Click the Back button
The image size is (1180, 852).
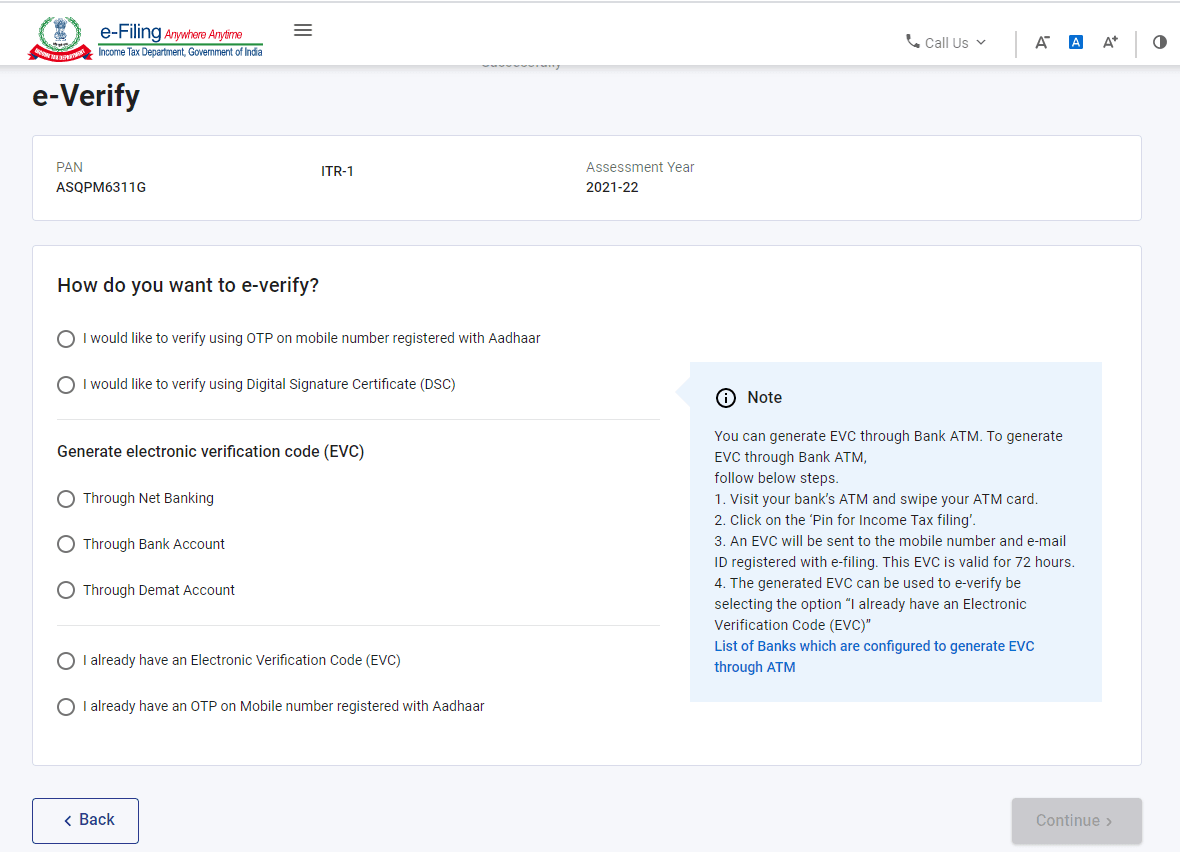click(x=86, y=820)
